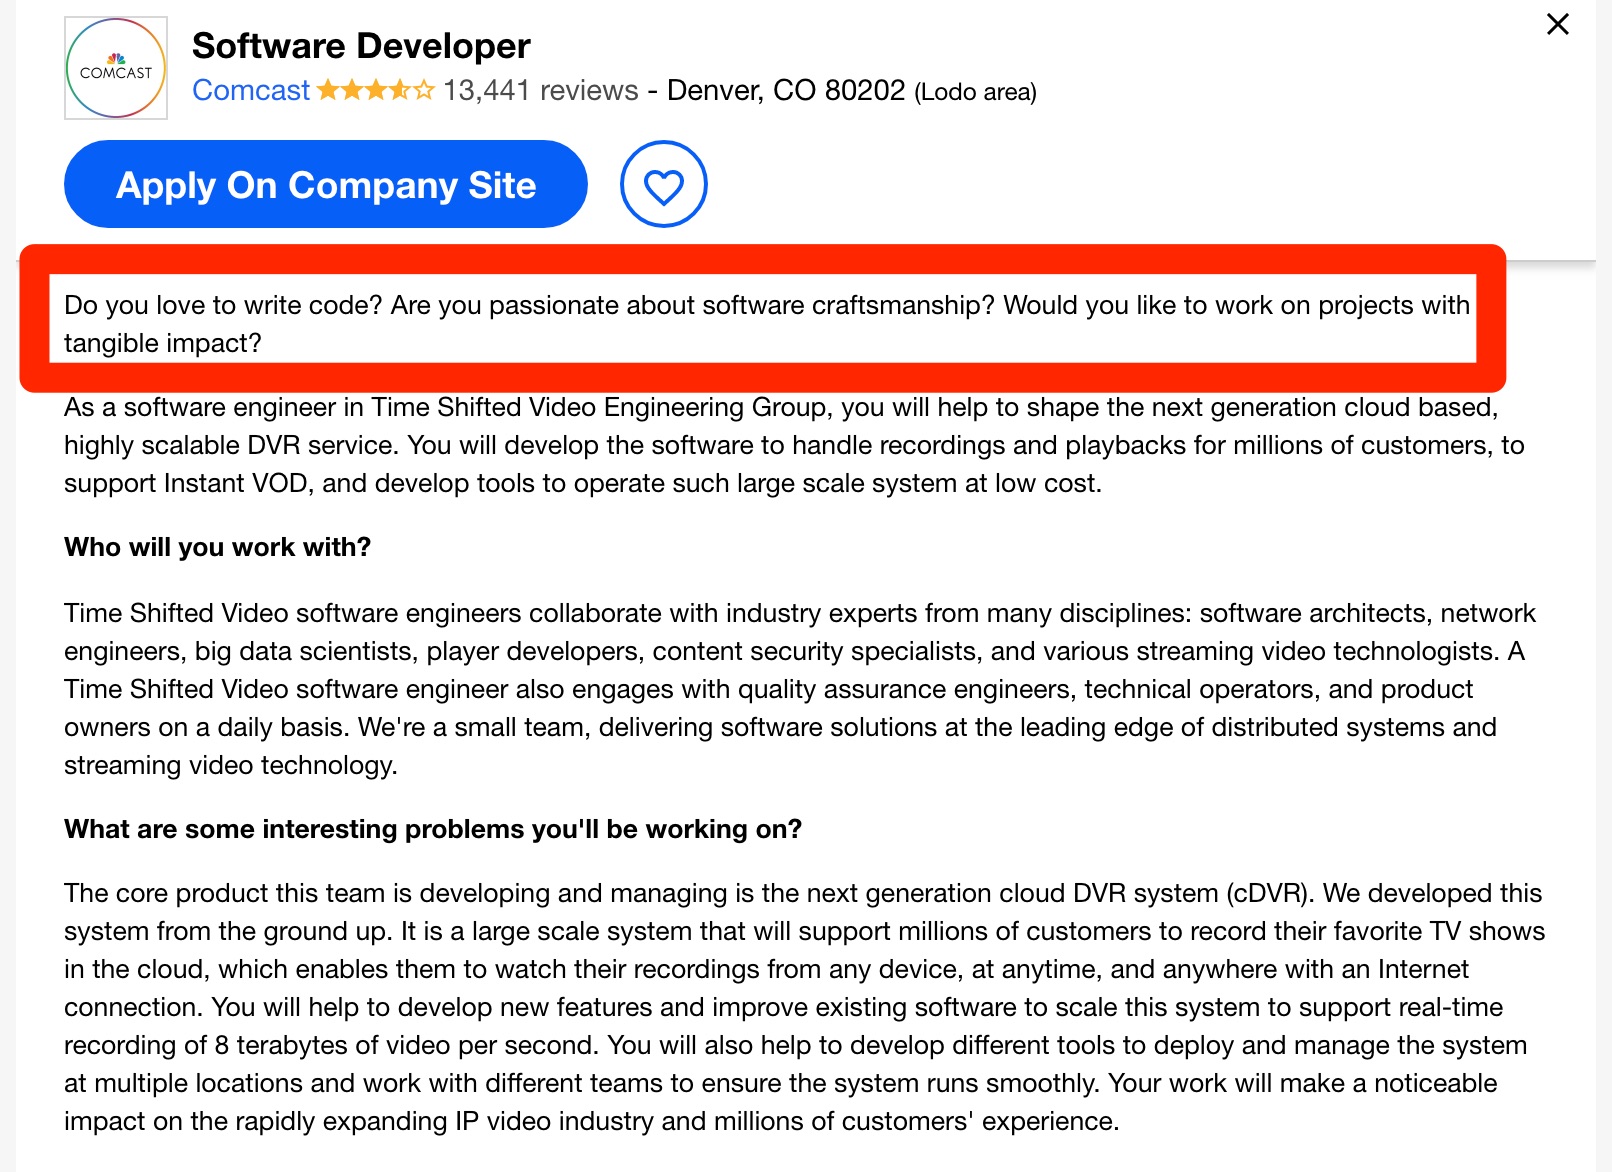Click the first gold star in the rating
1612x1172 pixels.
tap(329, 91)
